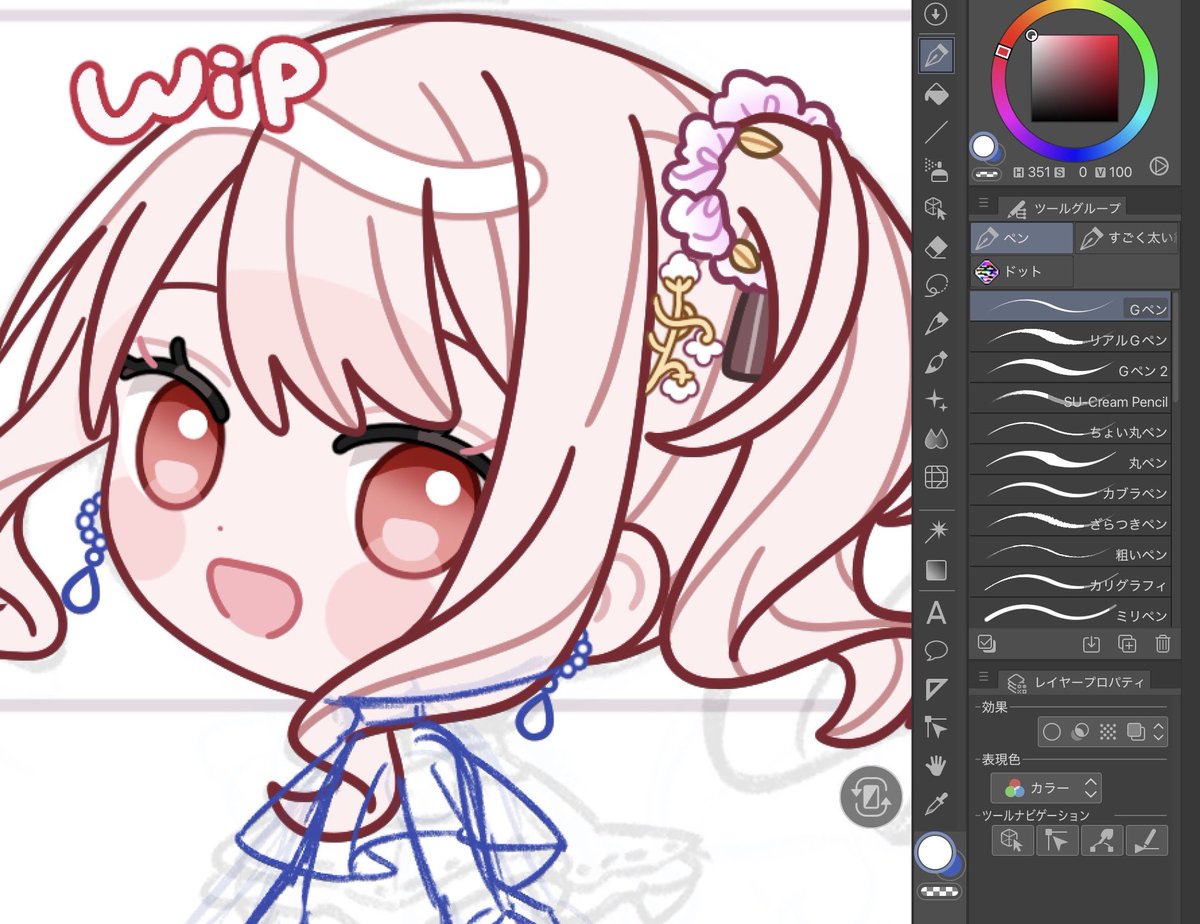Select the Eyedropper tool
Image resolution: width=1200 pixels, height=924 pixels.
coord(936,803)
